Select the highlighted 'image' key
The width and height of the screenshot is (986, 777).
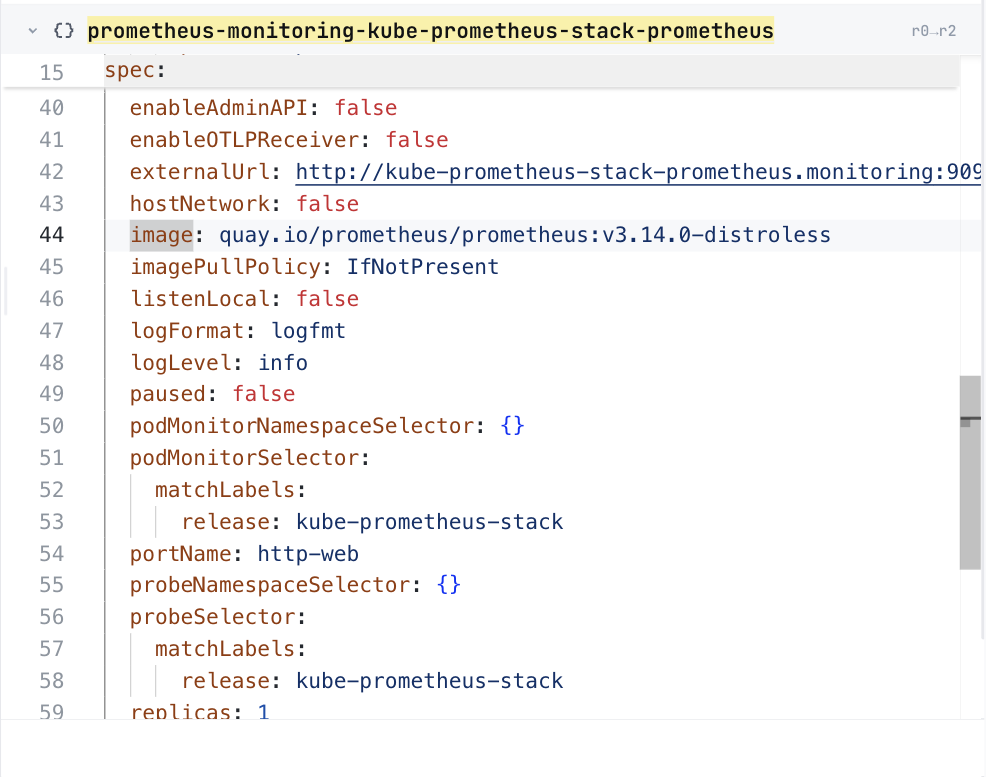[162, 235]
